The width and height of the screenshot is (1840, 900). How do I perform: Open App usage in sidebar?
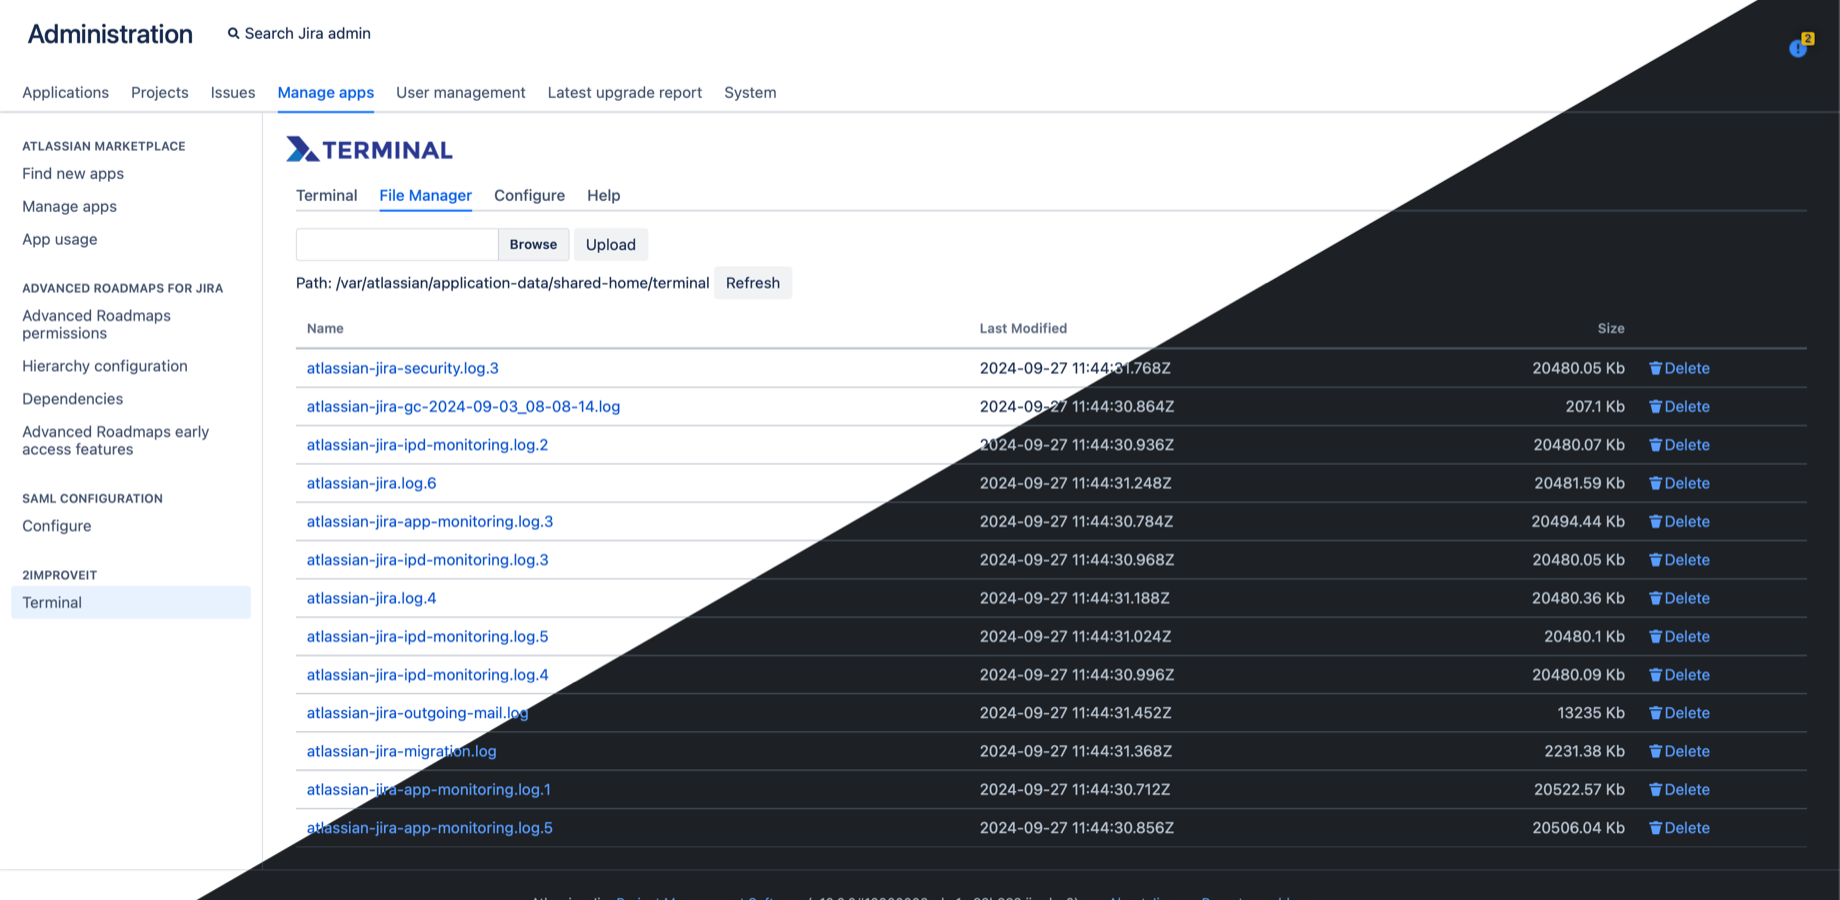pos(60,239)
